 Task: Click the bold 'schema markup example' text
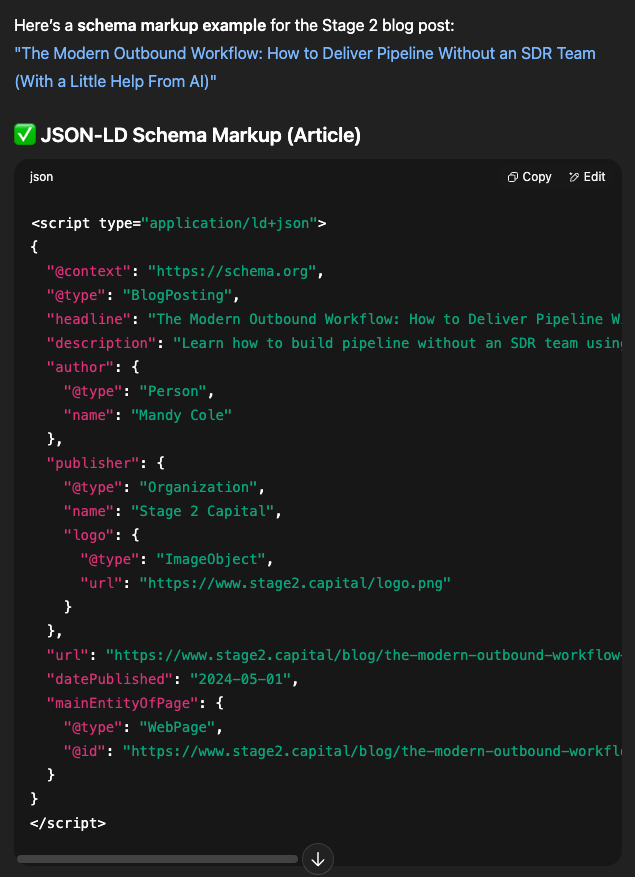coord(172,26)
